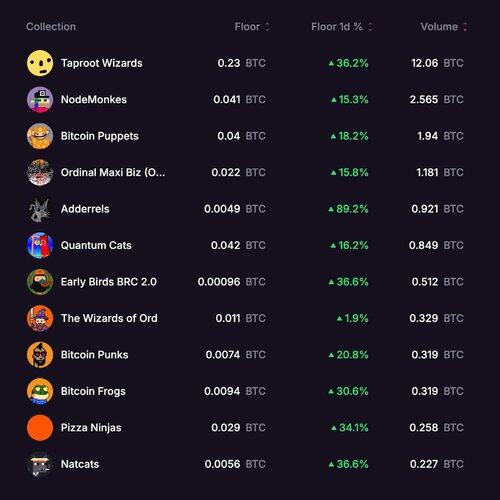The height and width of the screenshot is (500, 500).
Task: Sort by Floor column arrows
Action: coord(267,27)
